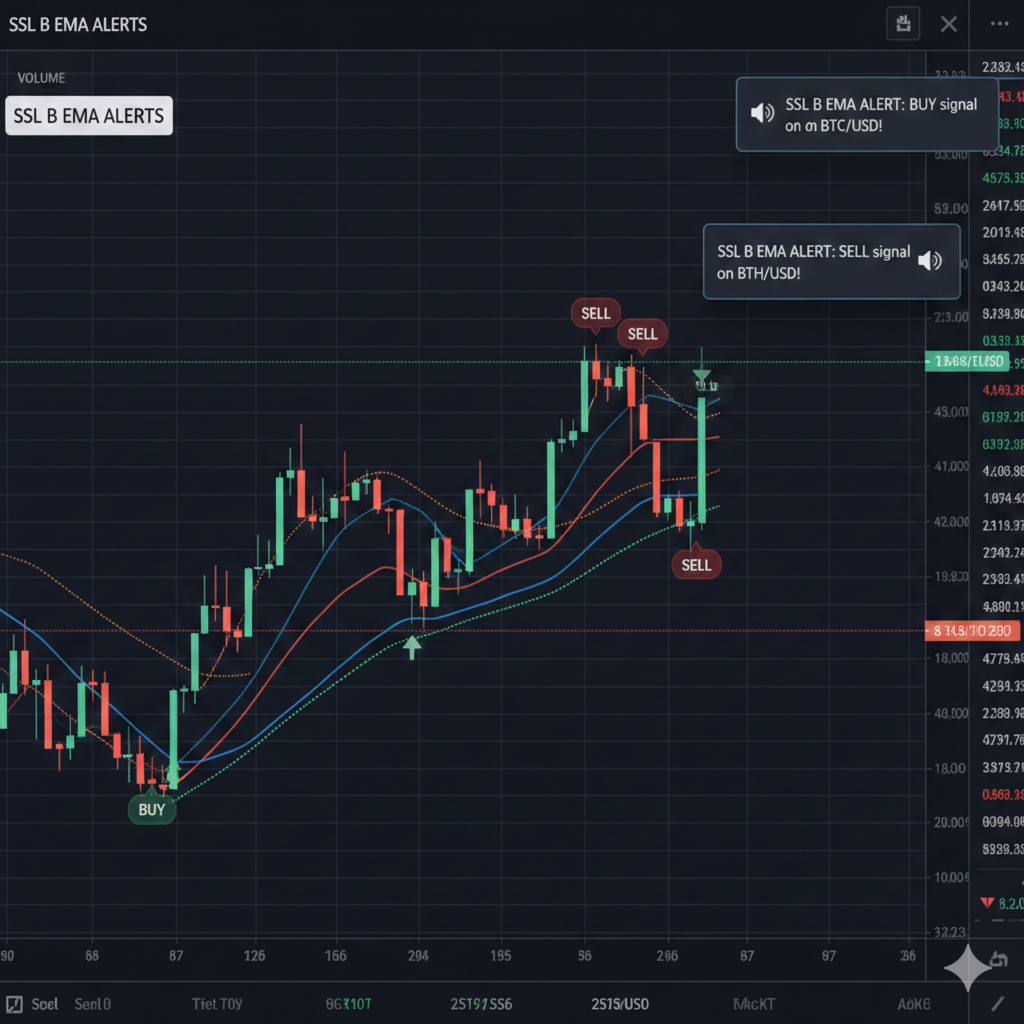The height and width of the screenshot is (1024, 1024).
Task: Click the save/snapshot icon in header
Action: point(903,24)
